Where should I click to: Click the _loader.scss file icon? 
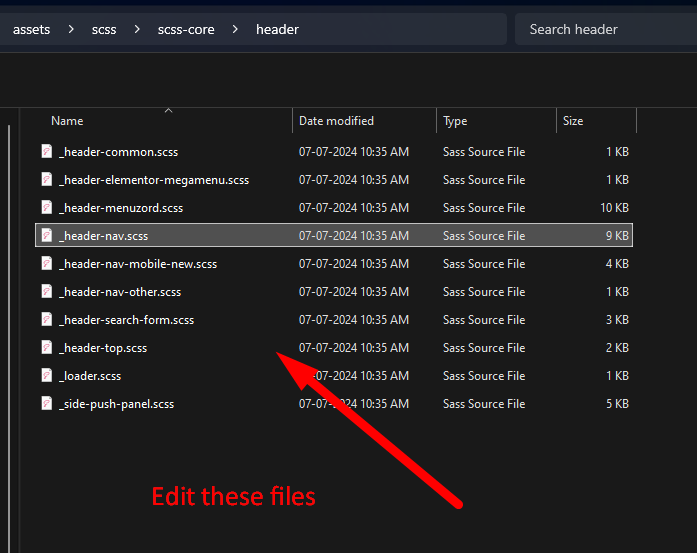[x=47, y=376]
